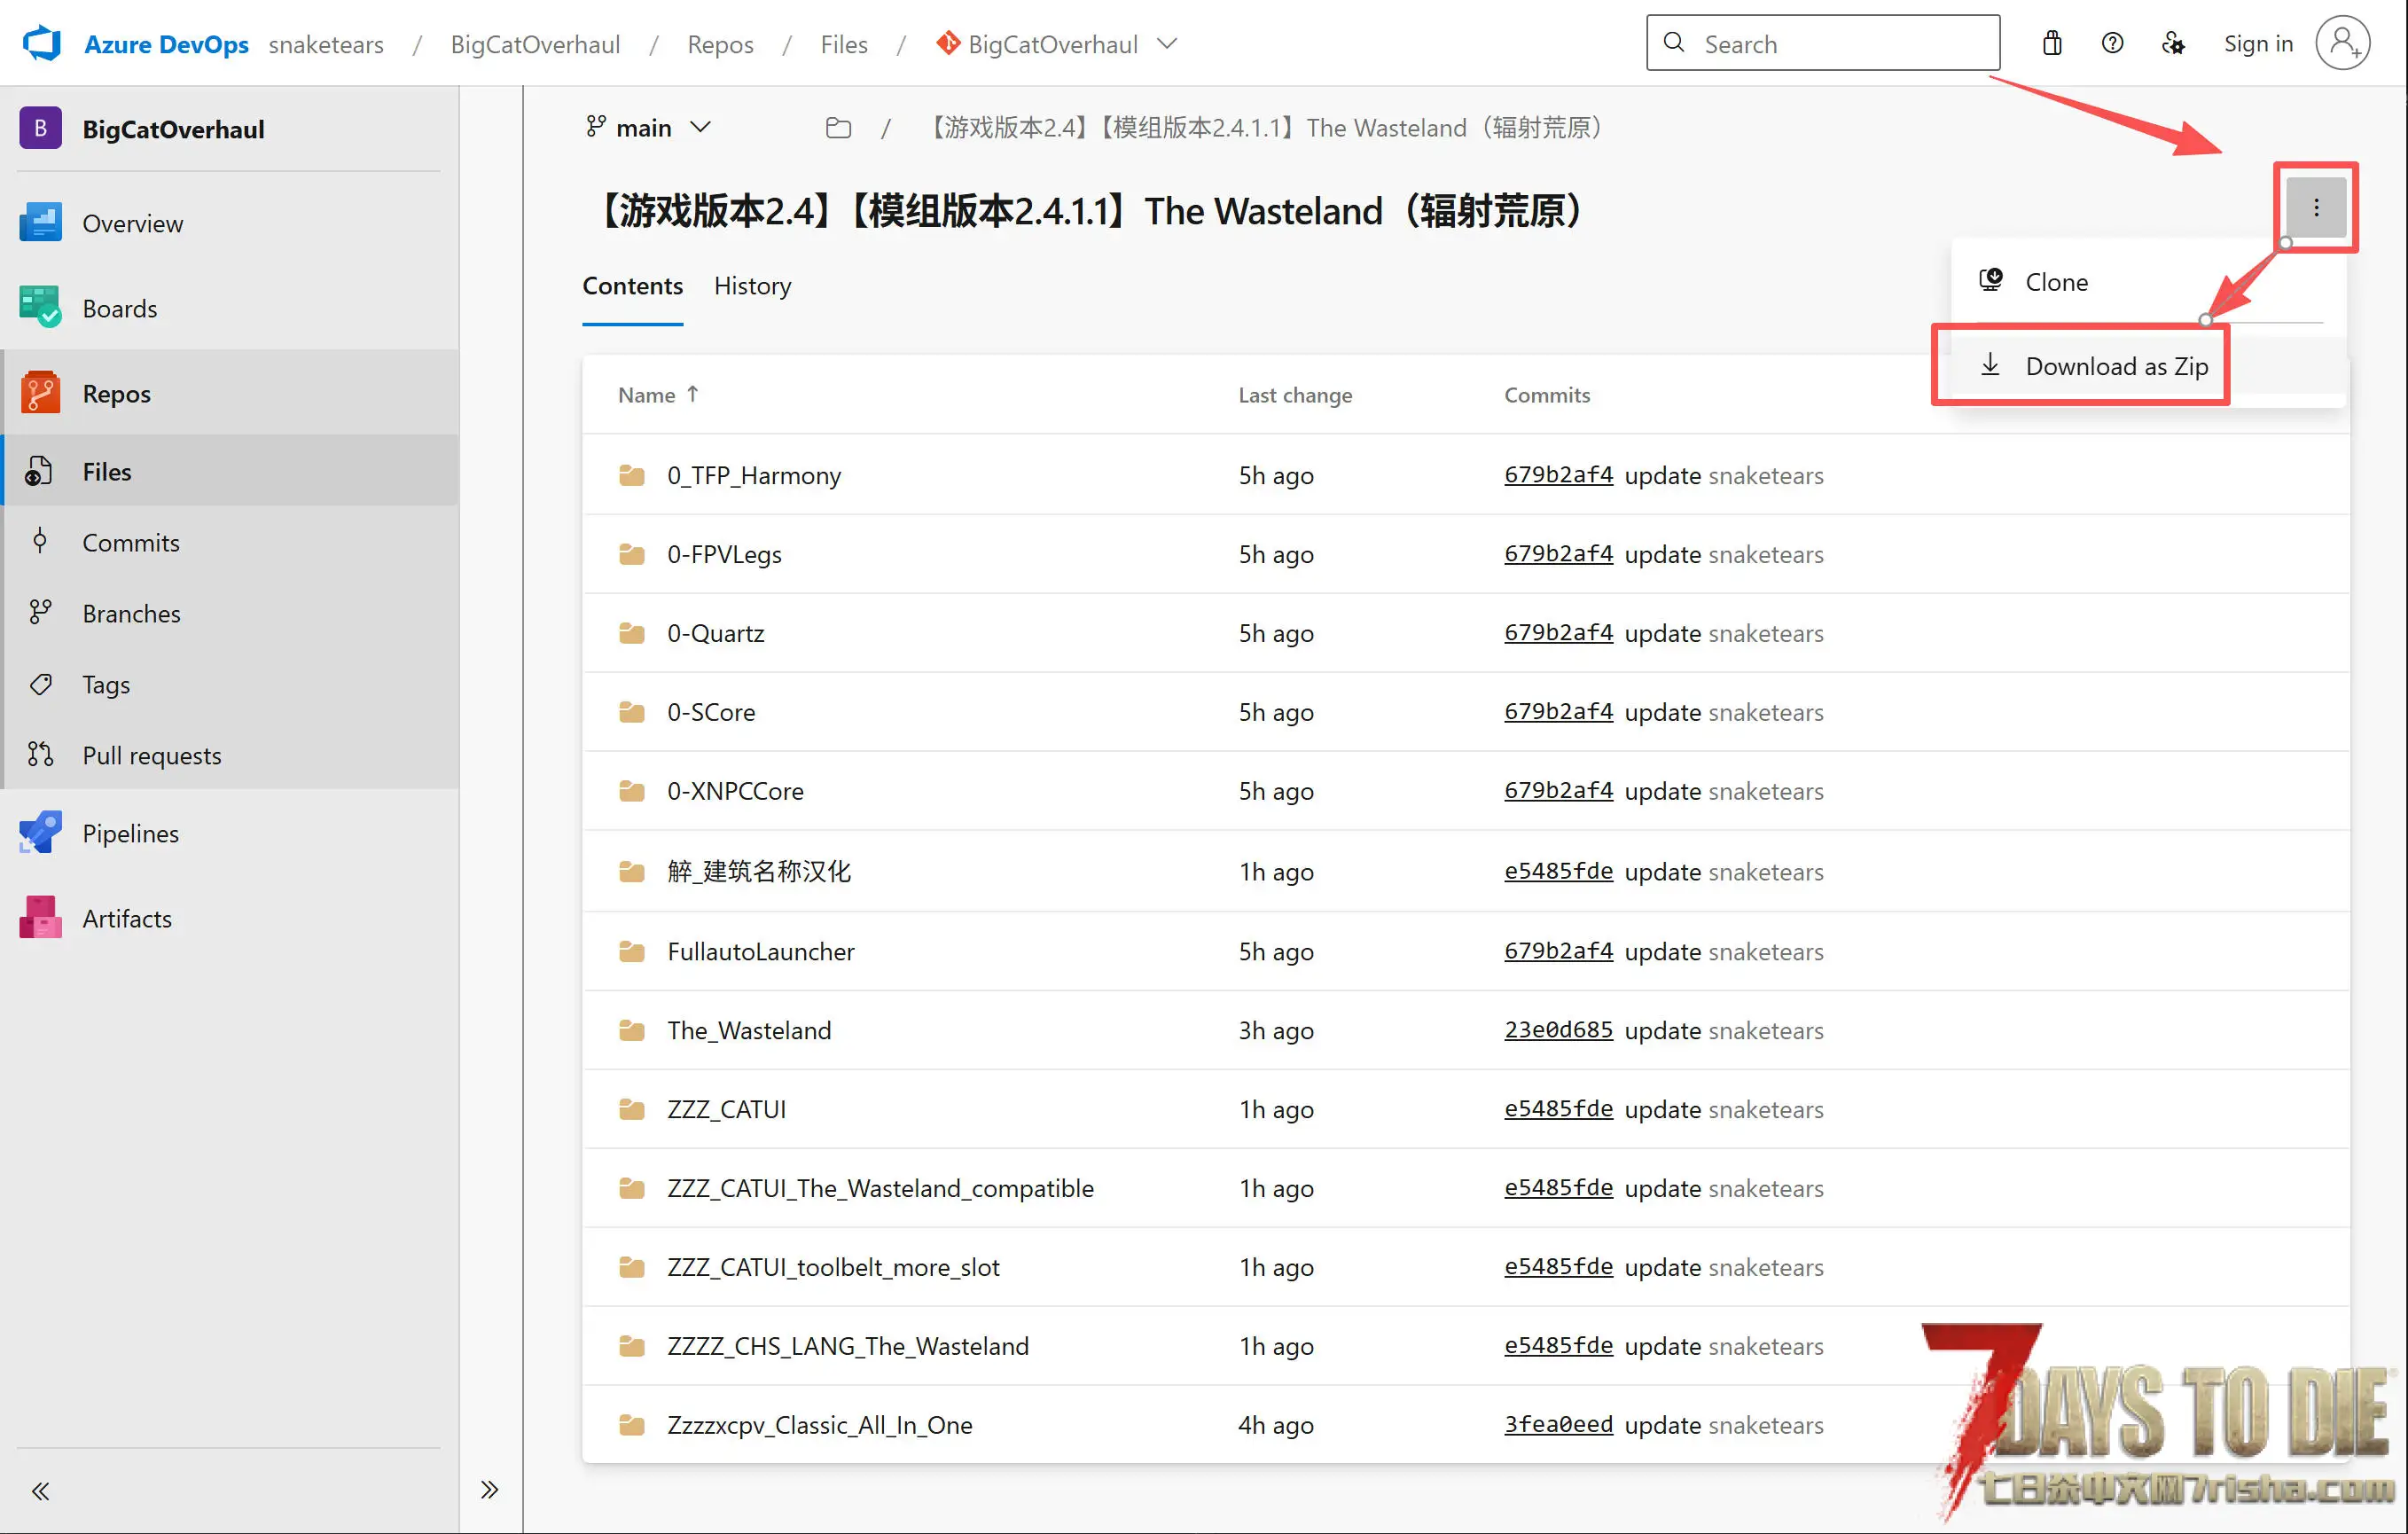Open the Overview icon in sidebar
The image size is (2408, 1534).
coord(40,223)
